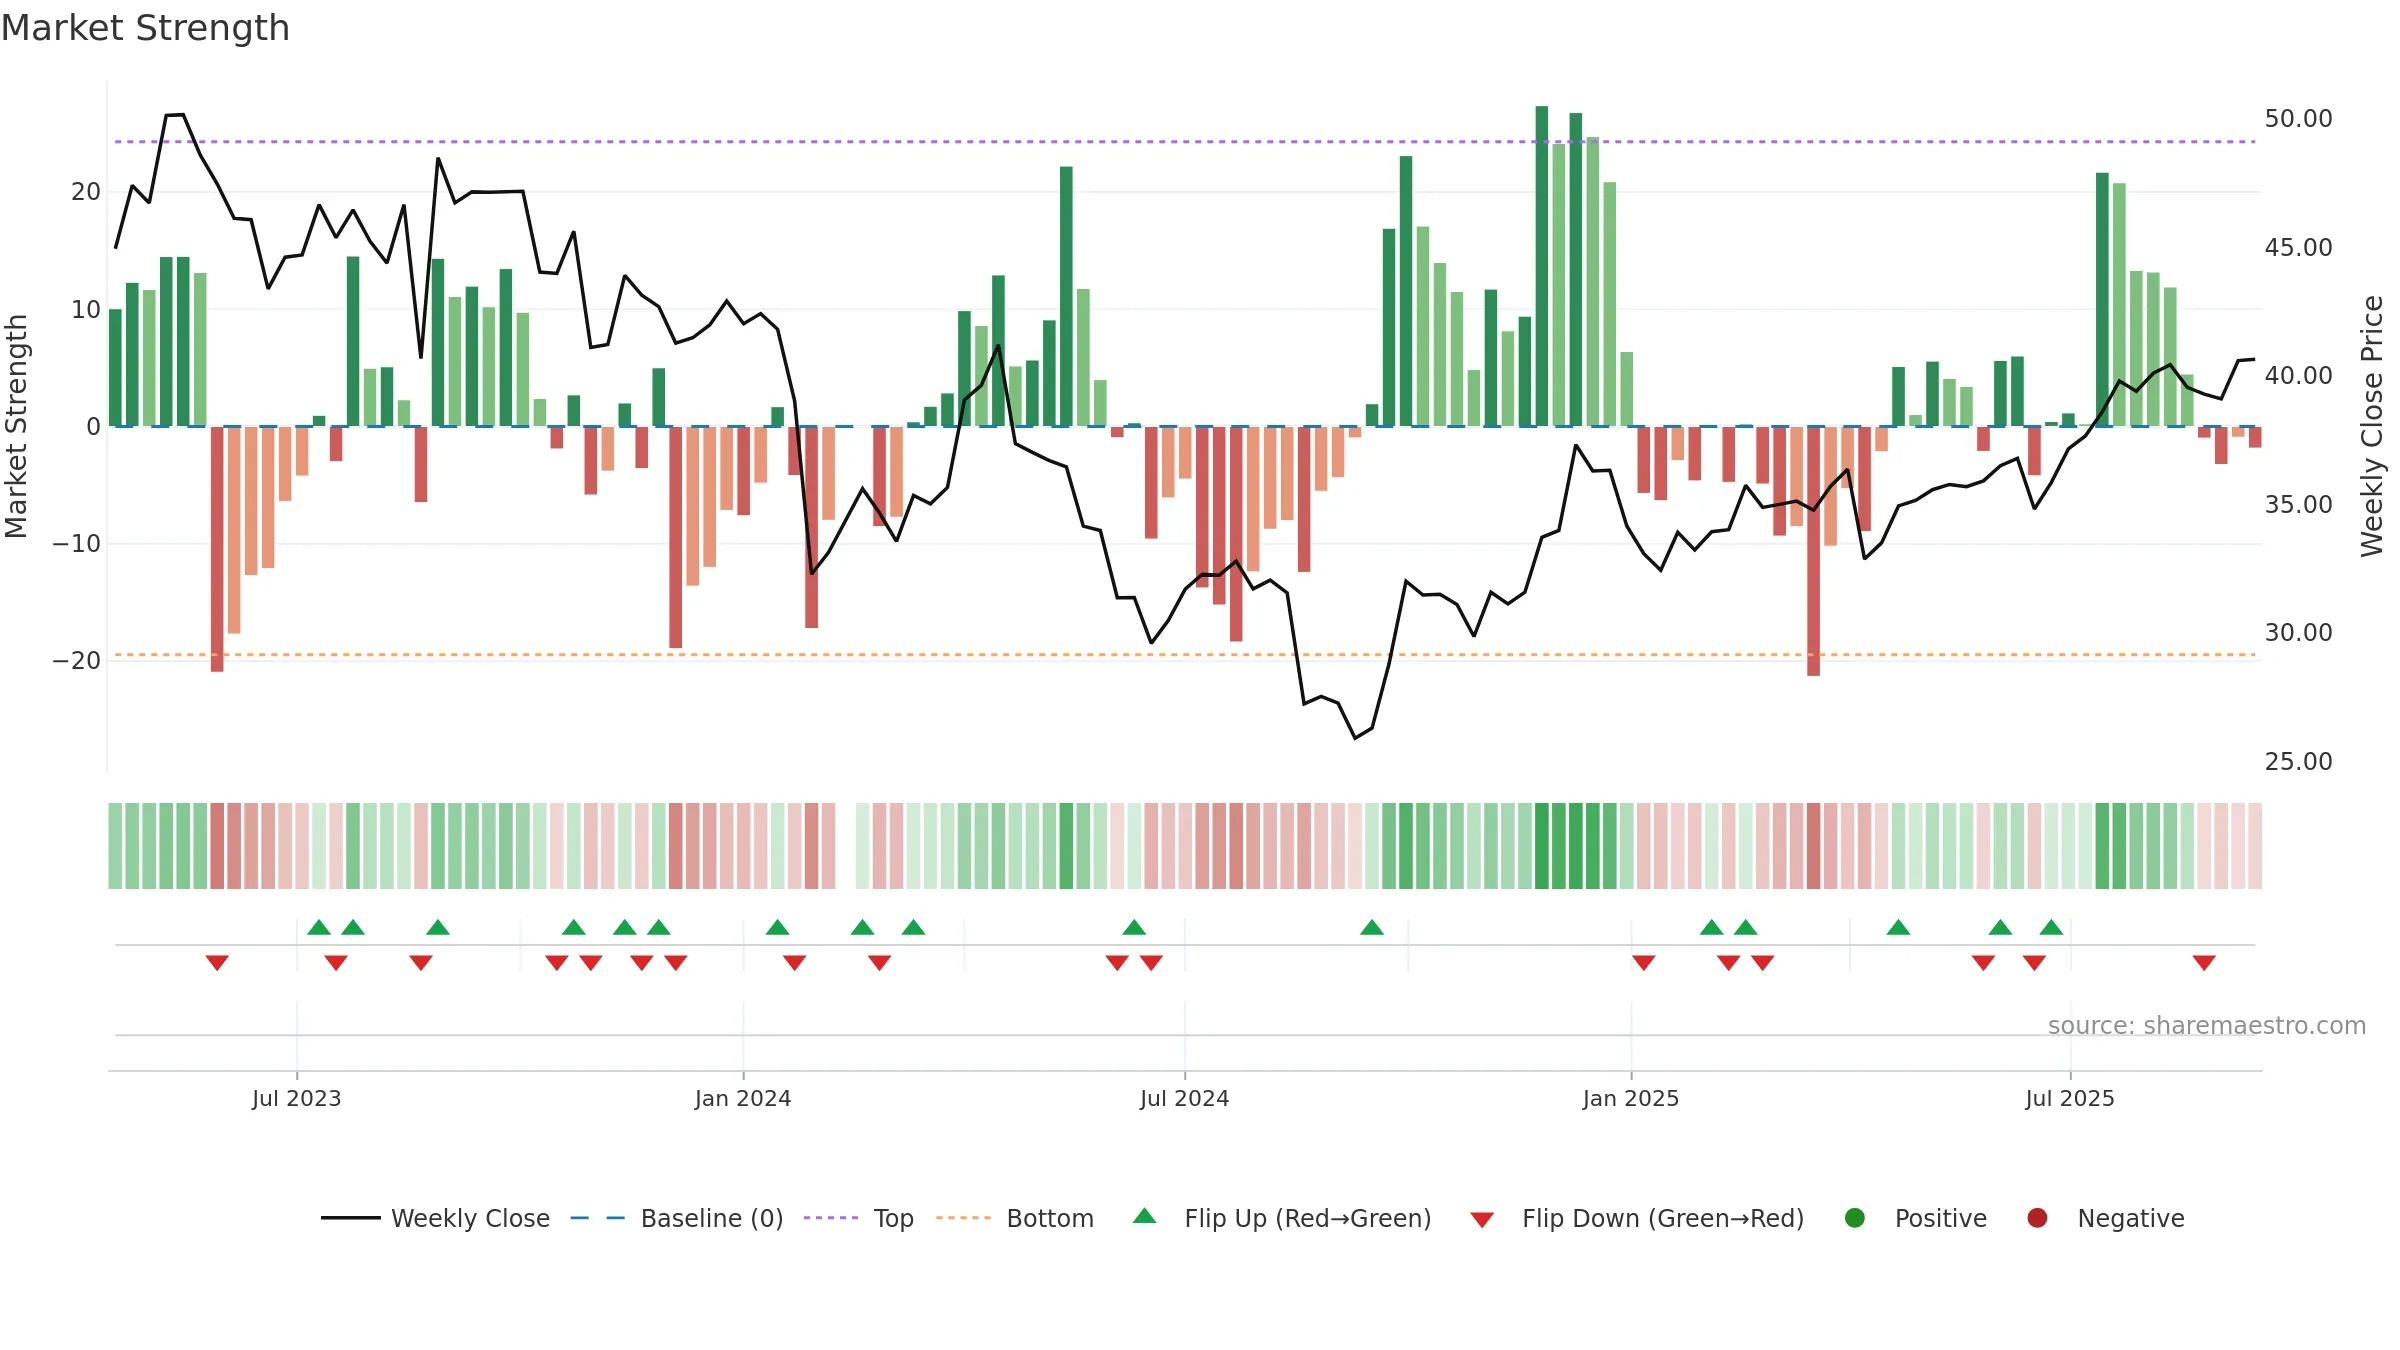Click the last pale red cell of the heat strip
Image resolution: width=2400 pixels, height=1350 pixels.
[x=2255, y=846]
